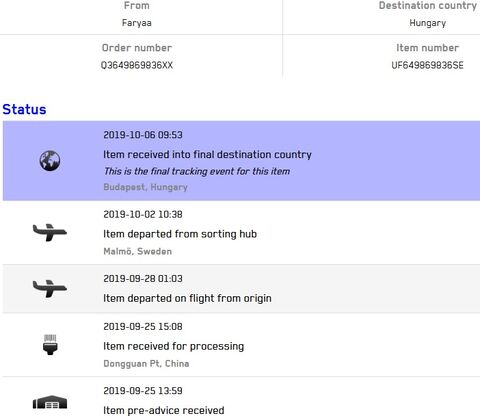This screenshot has height=416, width=480.
Task: Click the warehouse icon for pre-advice received
Action: coord(50,402)
